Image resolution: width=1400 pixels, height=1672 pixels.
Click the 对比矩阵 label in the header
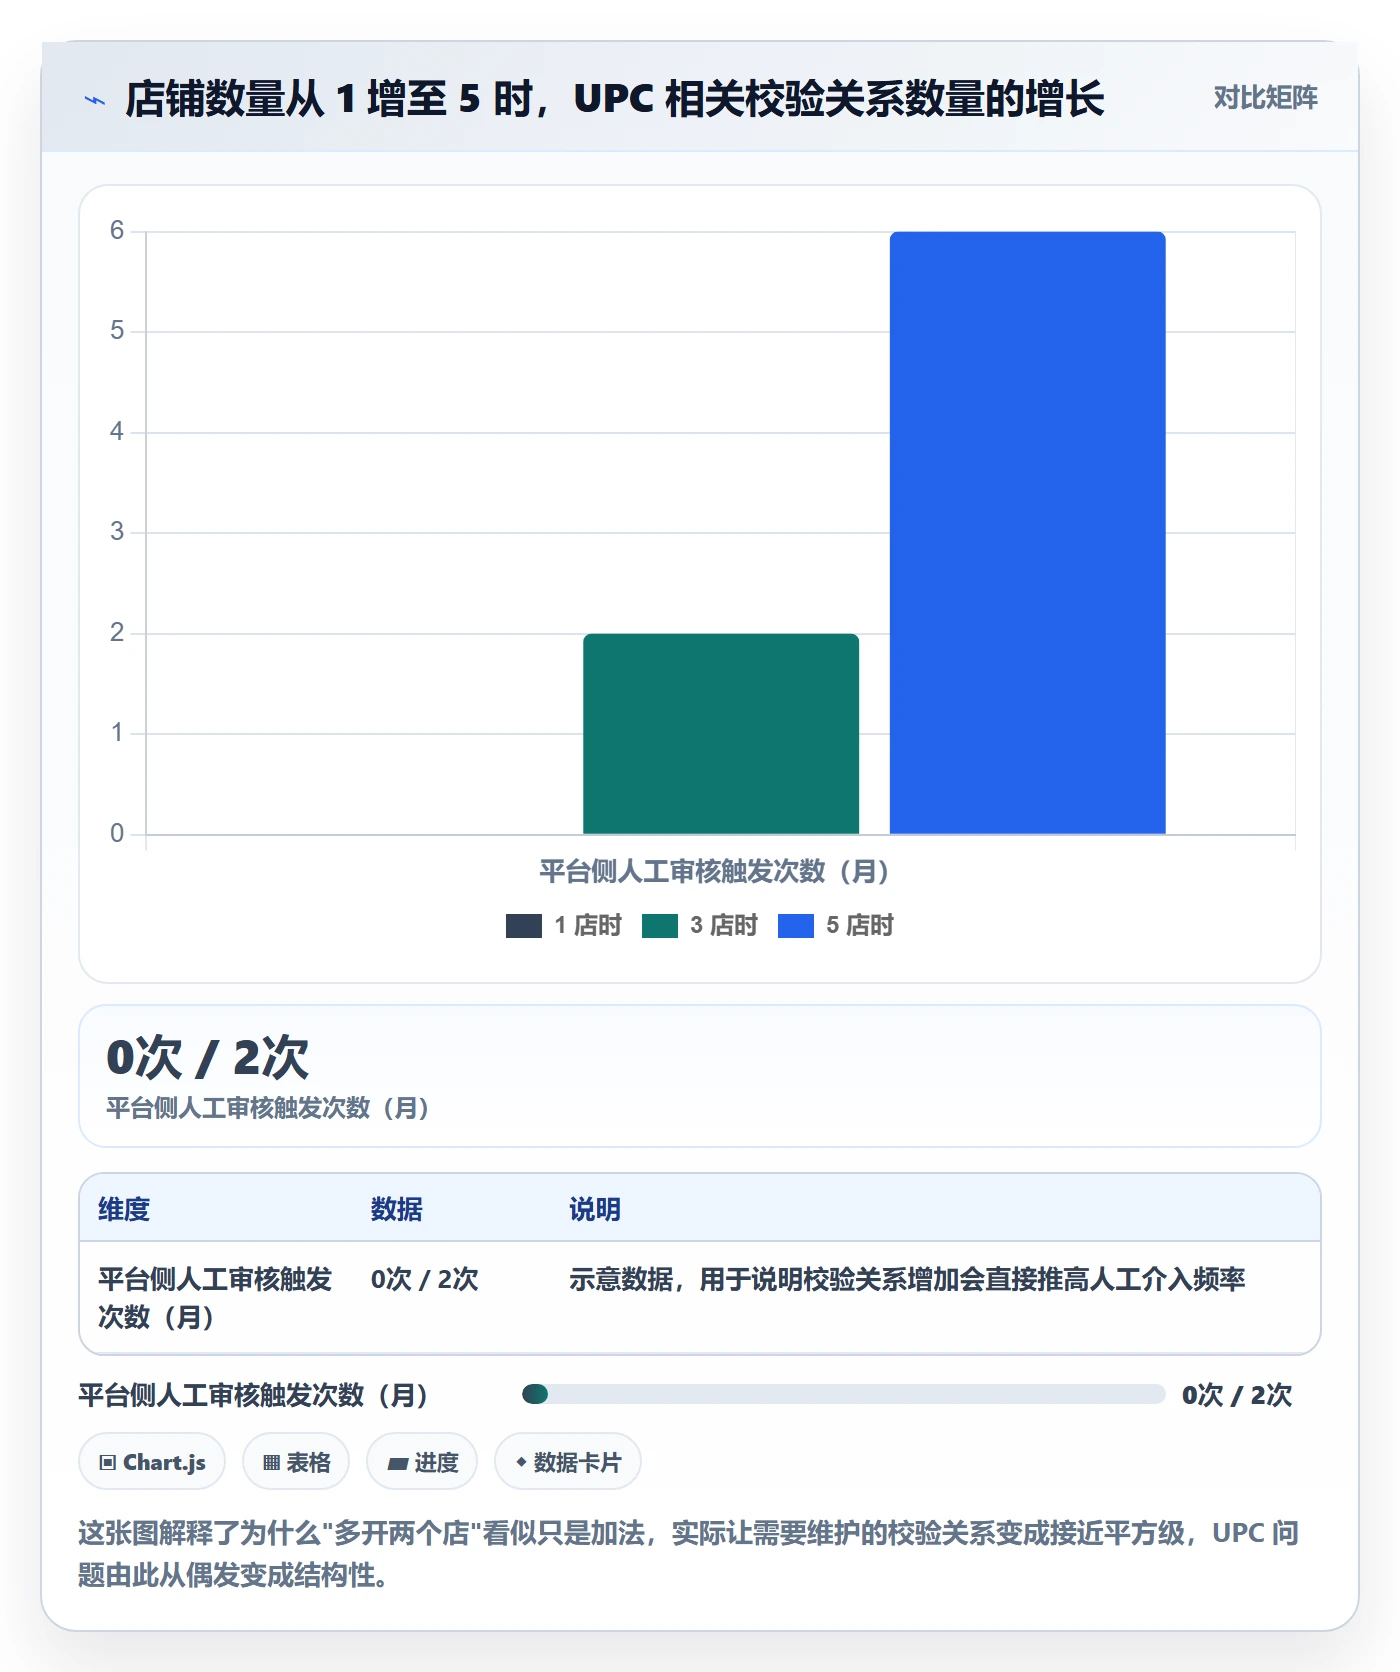[1265, 98]
